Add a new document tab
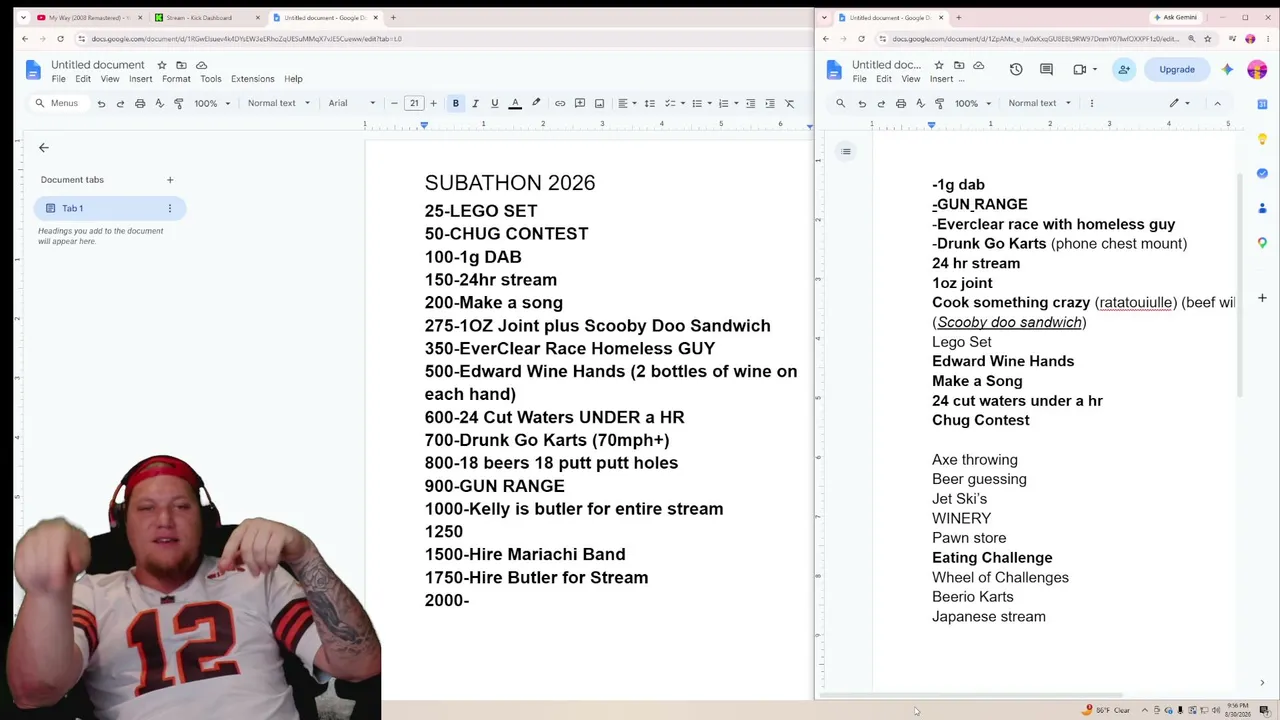Viewport: 1280px width, 720px height. point(170,180)
